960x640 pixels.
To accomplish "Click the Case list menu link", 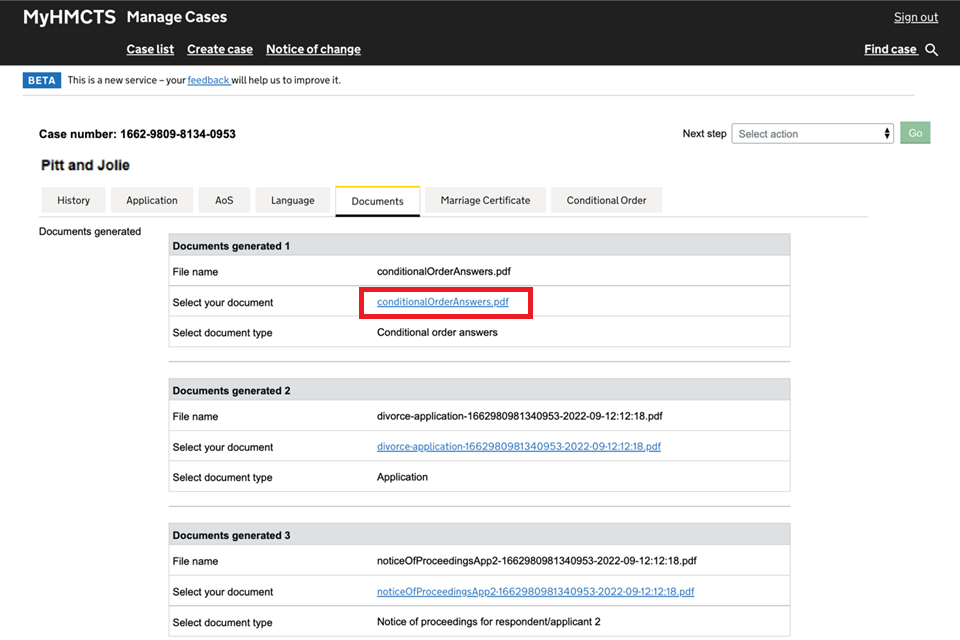I will tap(150, 49).
